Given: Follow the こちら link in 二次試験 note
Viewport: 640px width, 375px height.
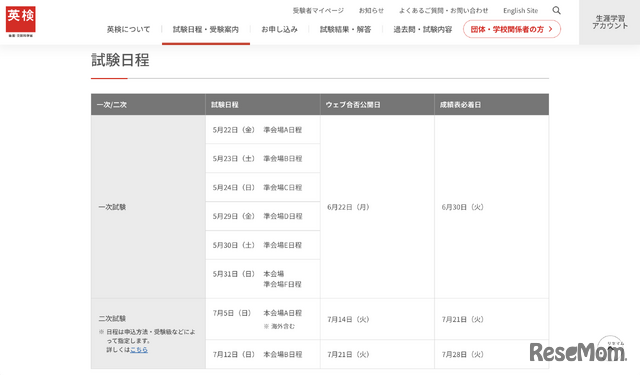Looking at the screenshot, I should (x=139, y=350).
